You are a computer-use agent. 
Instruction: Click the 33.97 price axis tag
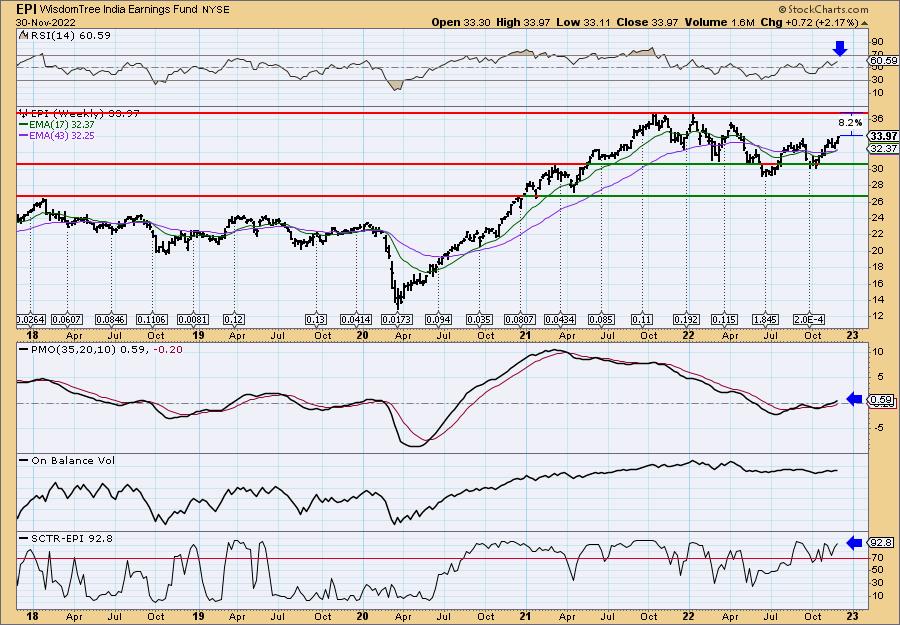883,136
